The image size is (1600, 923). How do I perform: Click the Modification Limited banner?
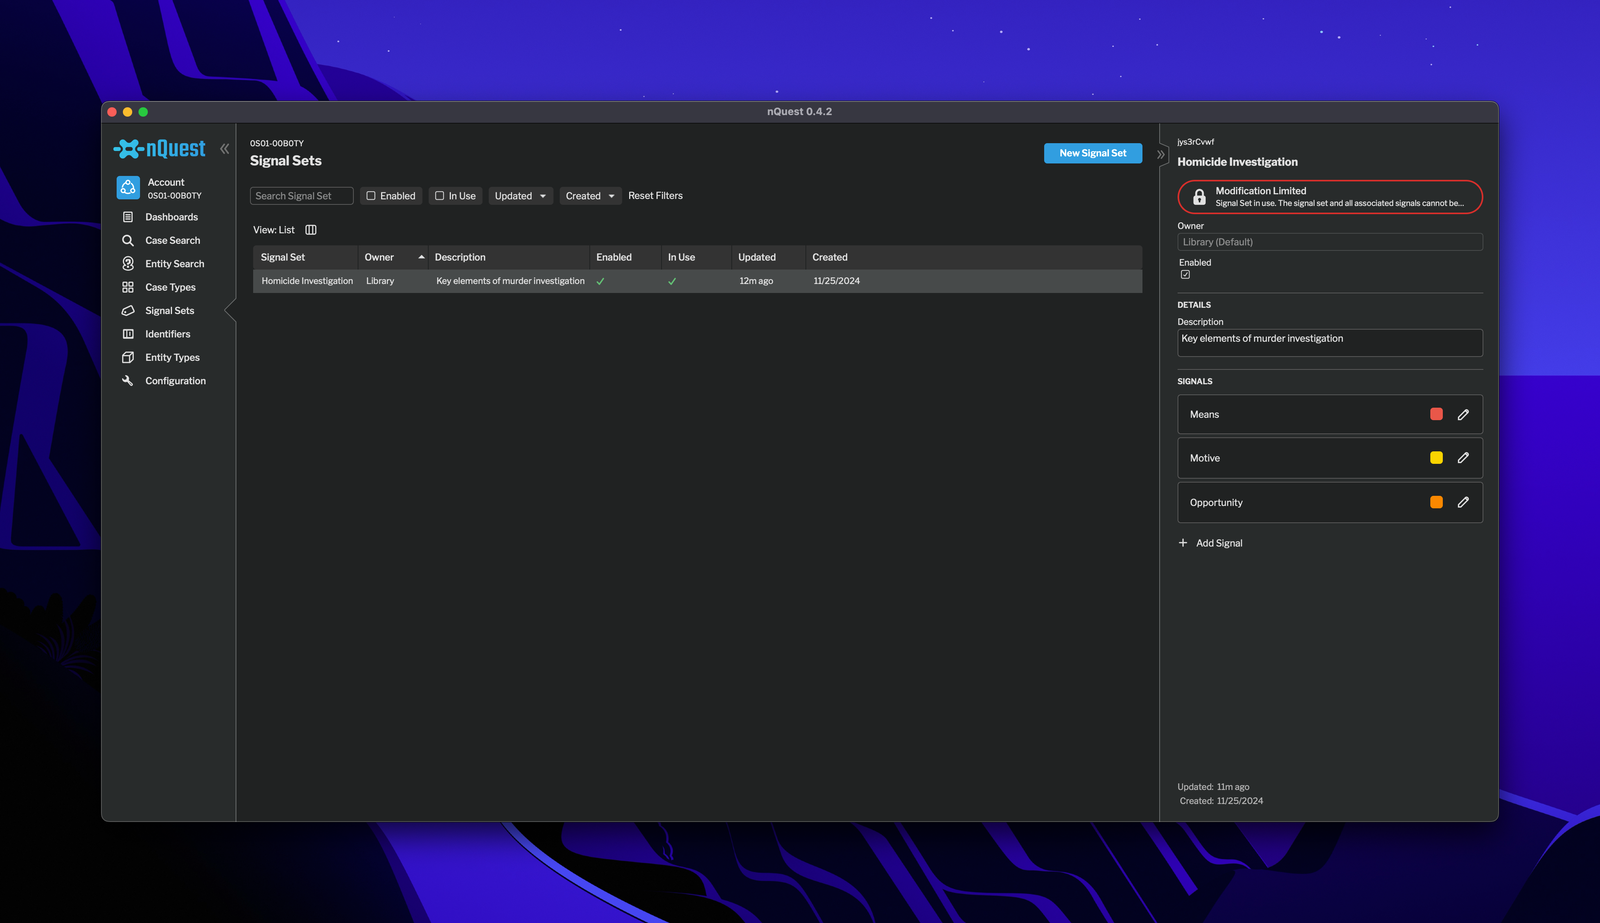pos(1330,197)
